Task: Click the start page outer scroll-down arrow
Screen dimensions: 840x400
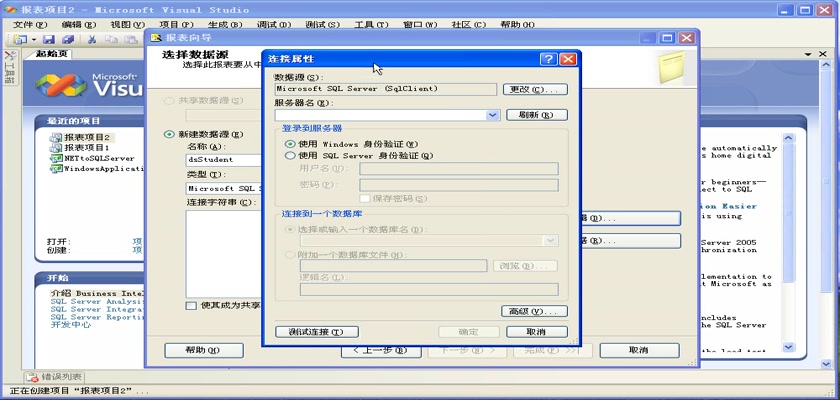Action: [826, 364]
